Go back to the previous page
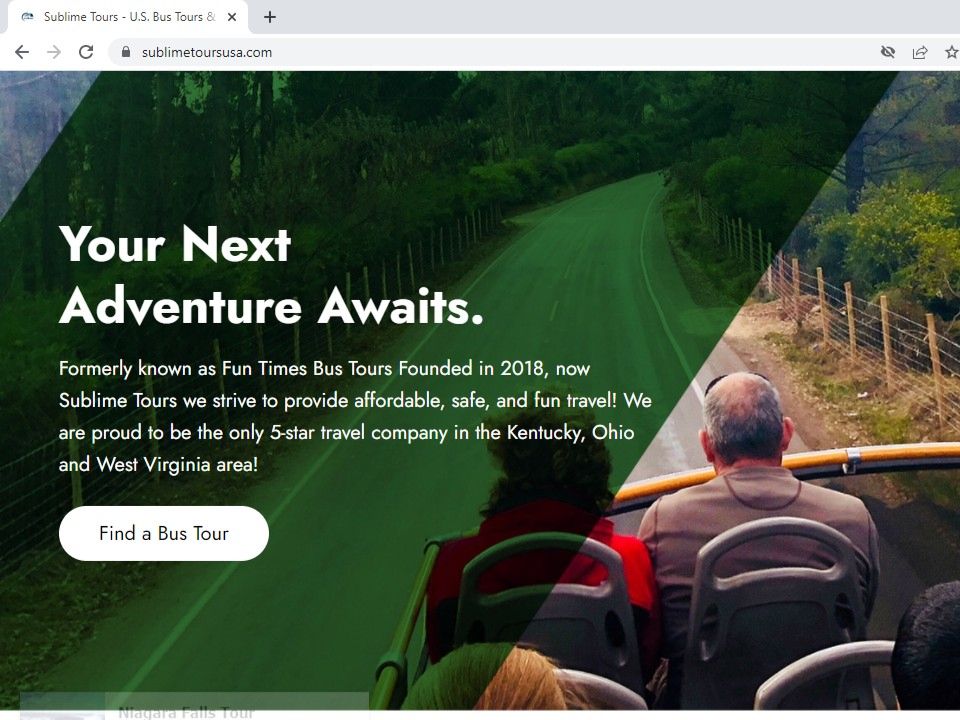This screenshot has height=720, width=960. click(22, 52)
